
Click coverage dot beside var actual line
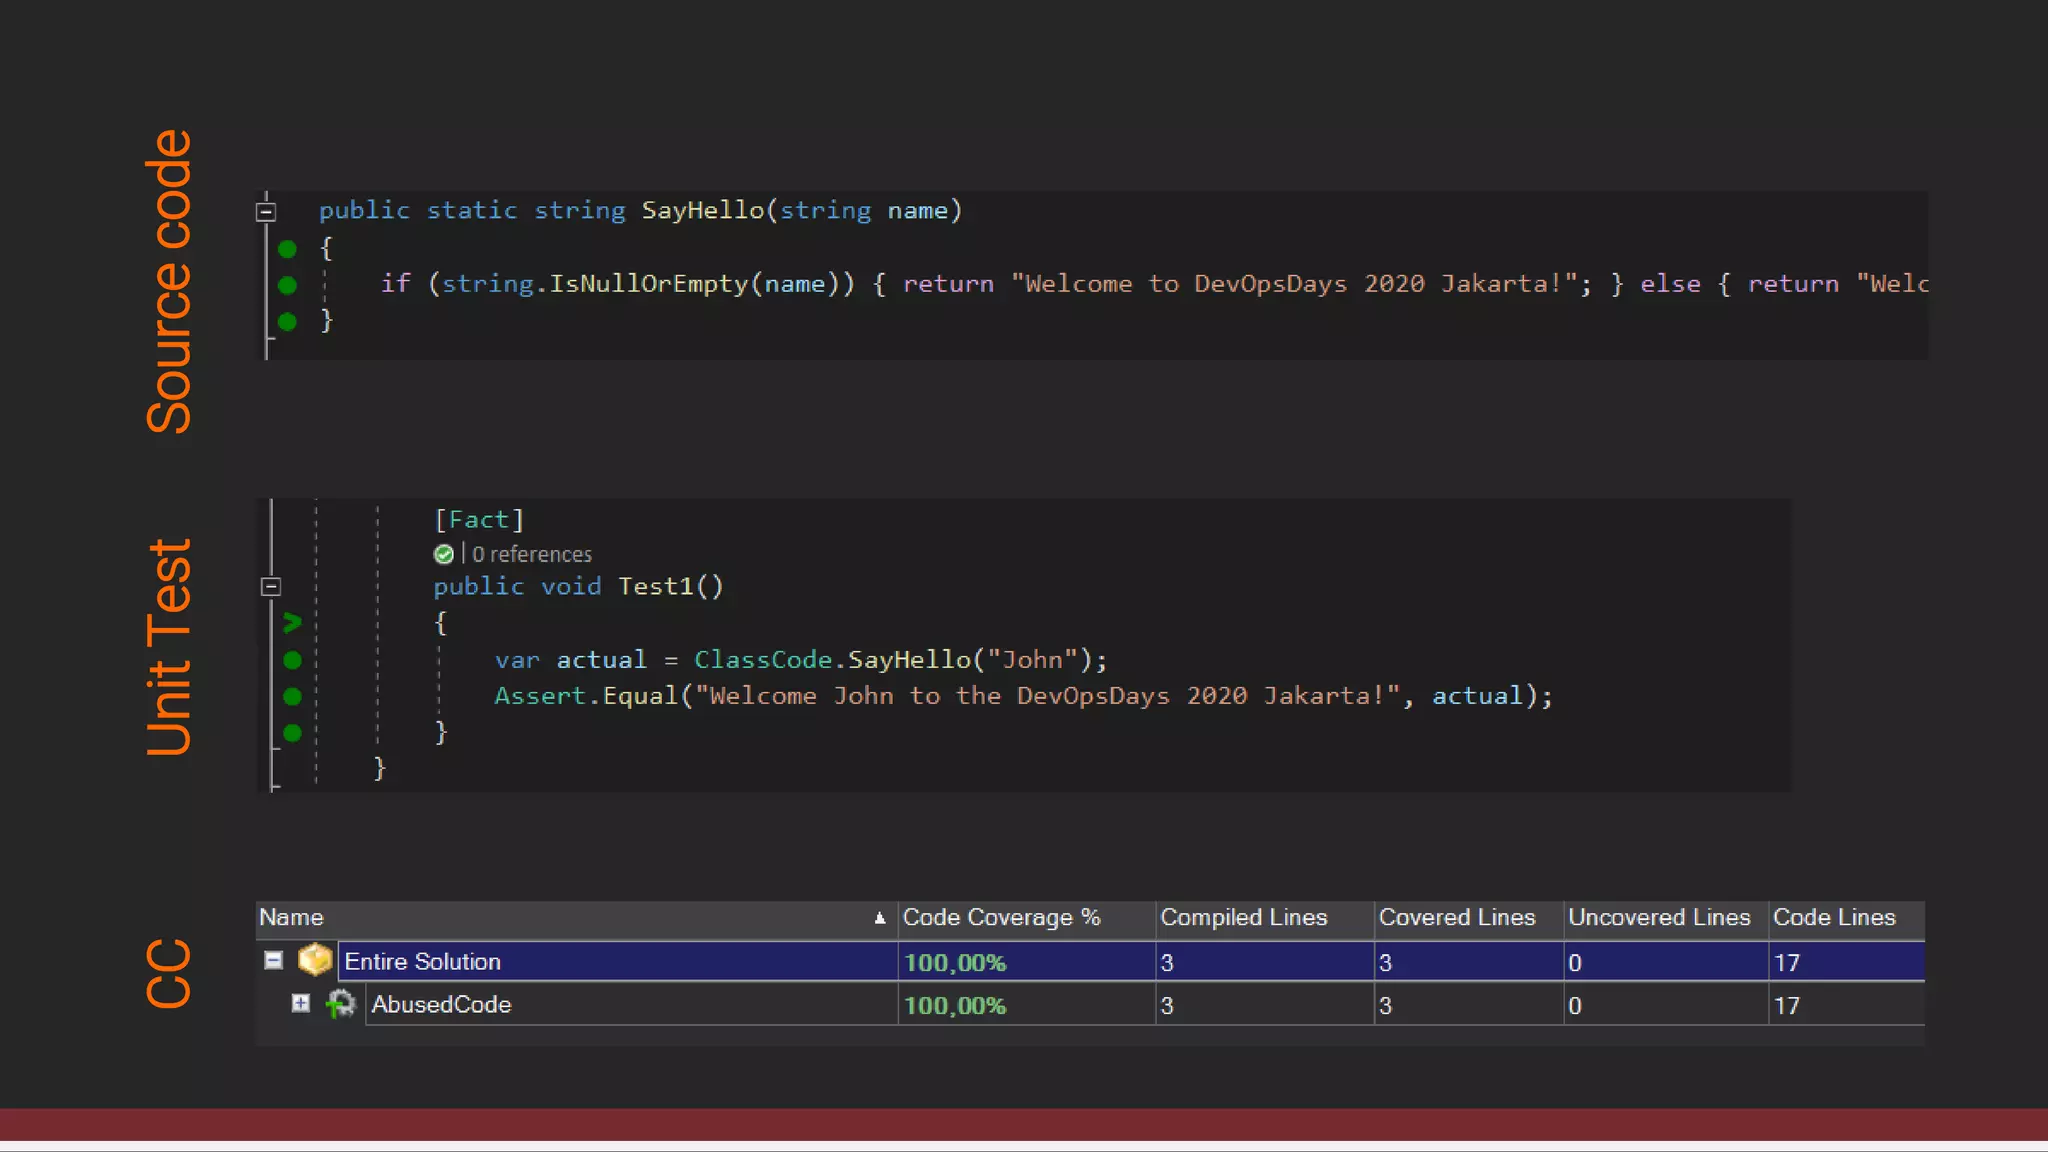292,660
